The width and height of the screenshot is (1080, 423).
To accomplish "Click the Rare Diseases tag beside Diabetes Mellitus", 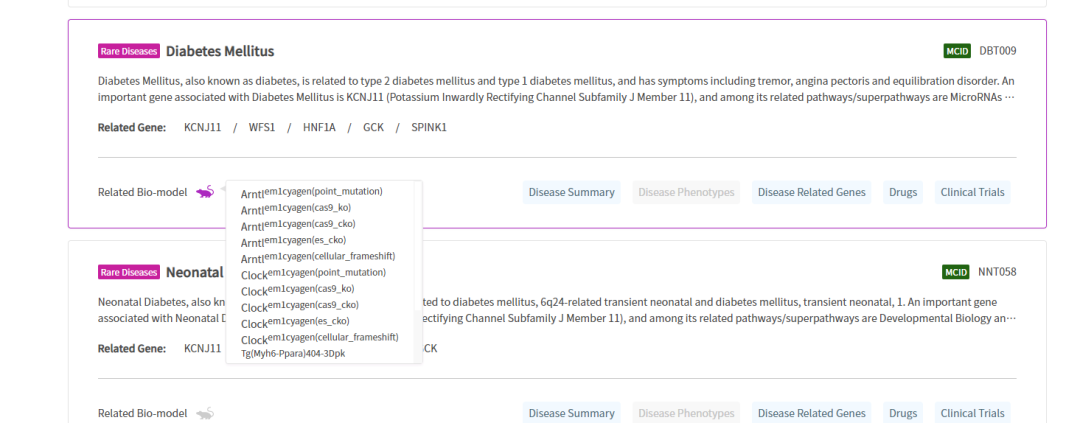I will coord(128,51).
